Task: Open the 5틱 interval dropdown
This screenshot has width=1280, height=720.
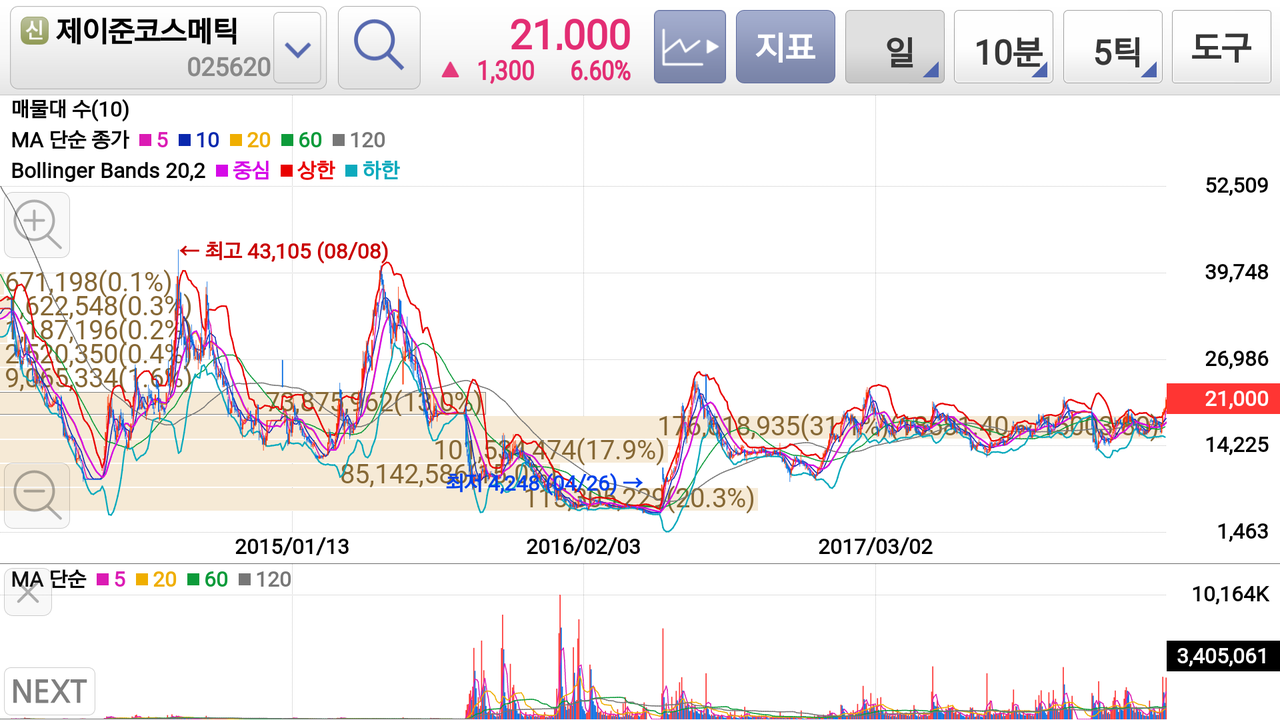Action: (1112, 46)
